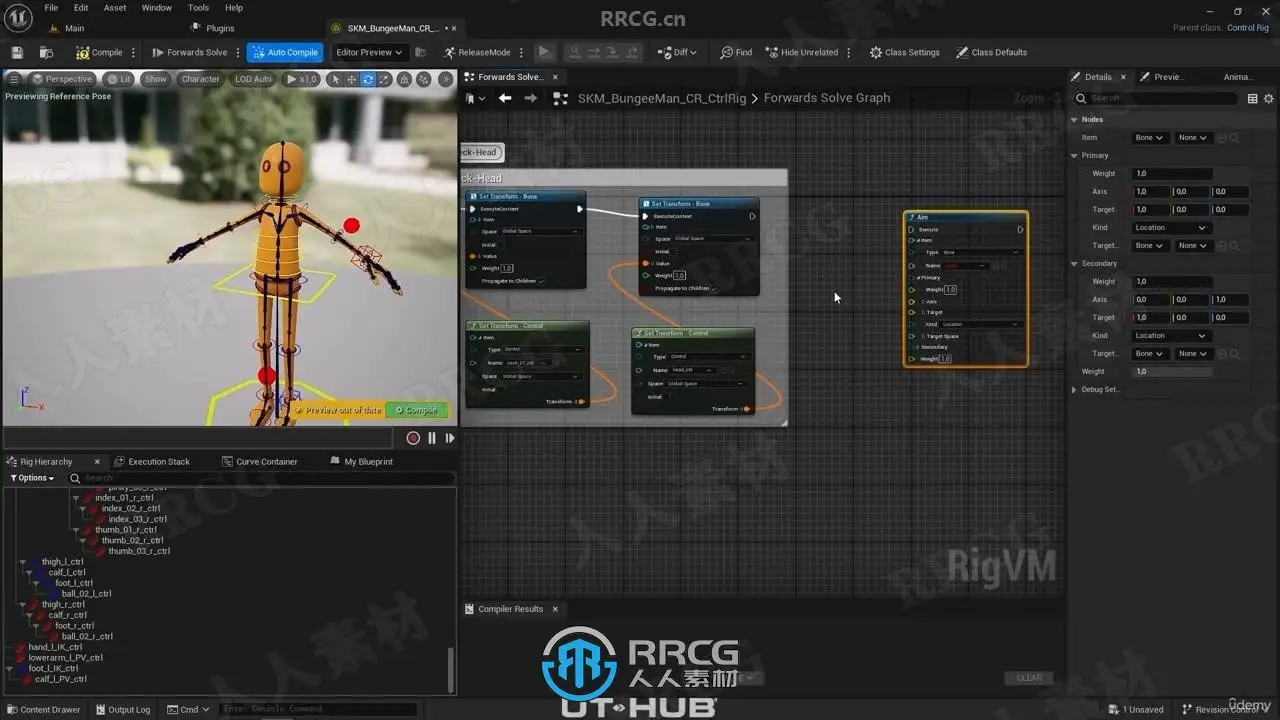Select the hand_l_IK_ctrl item in Rig Hierarchy
Screen dimensions: 1280x720
coord(55,647)
